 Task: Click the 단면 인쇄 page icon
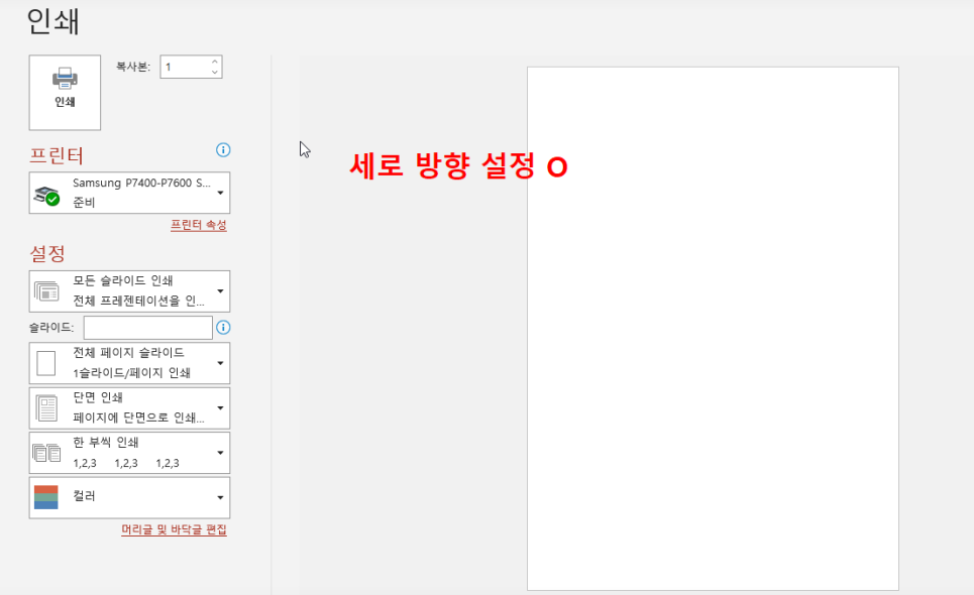coord(47,408)
